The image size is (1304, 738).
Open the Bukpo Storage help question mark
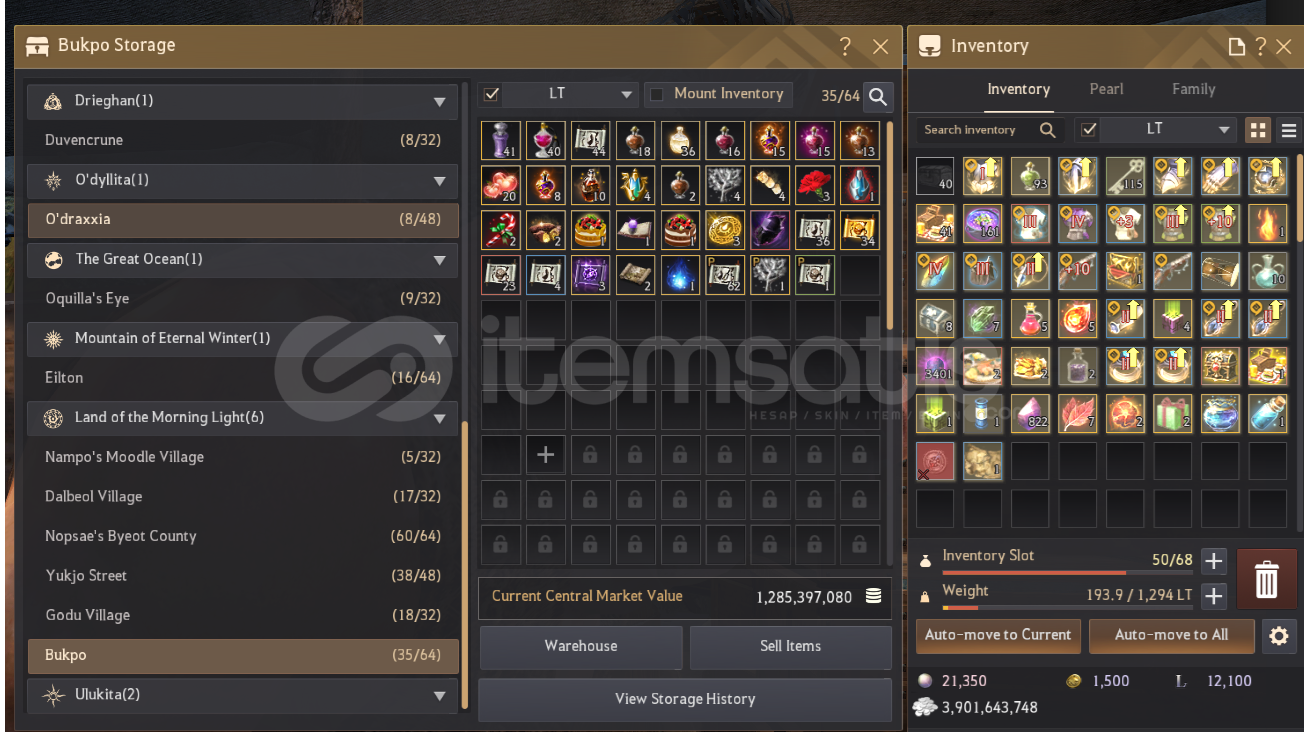[845, 47]
